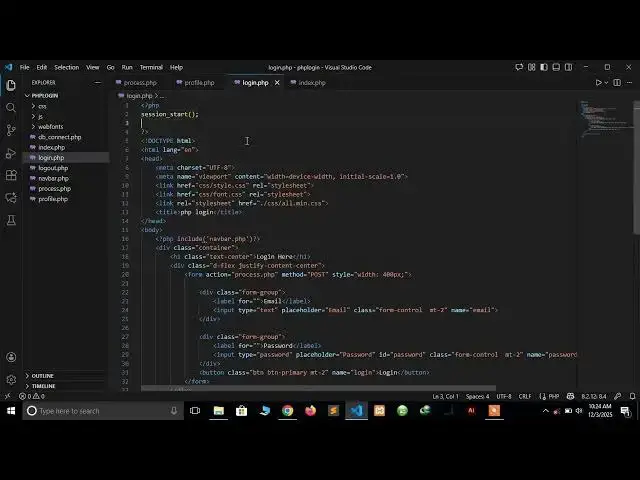
Task: Expand the TIMELINE section
Action: [x=43, y=386]
